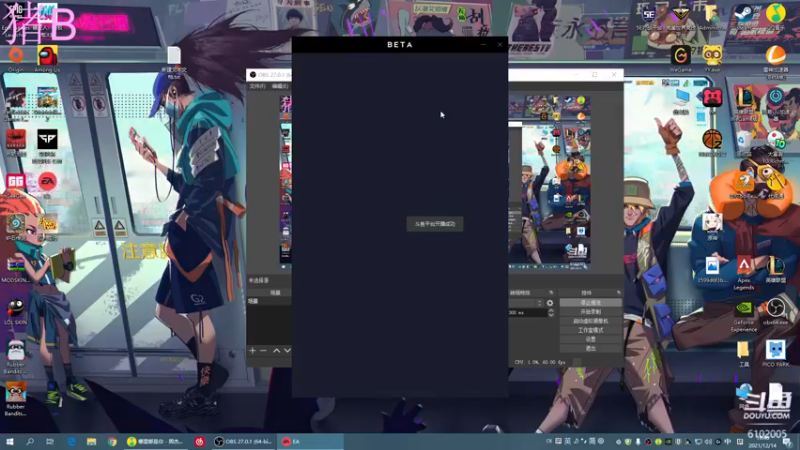The width and height of the screenshot is (800, 450).
Task: Click the OBS preview canvas thumbnail
Action: [549, 181]
